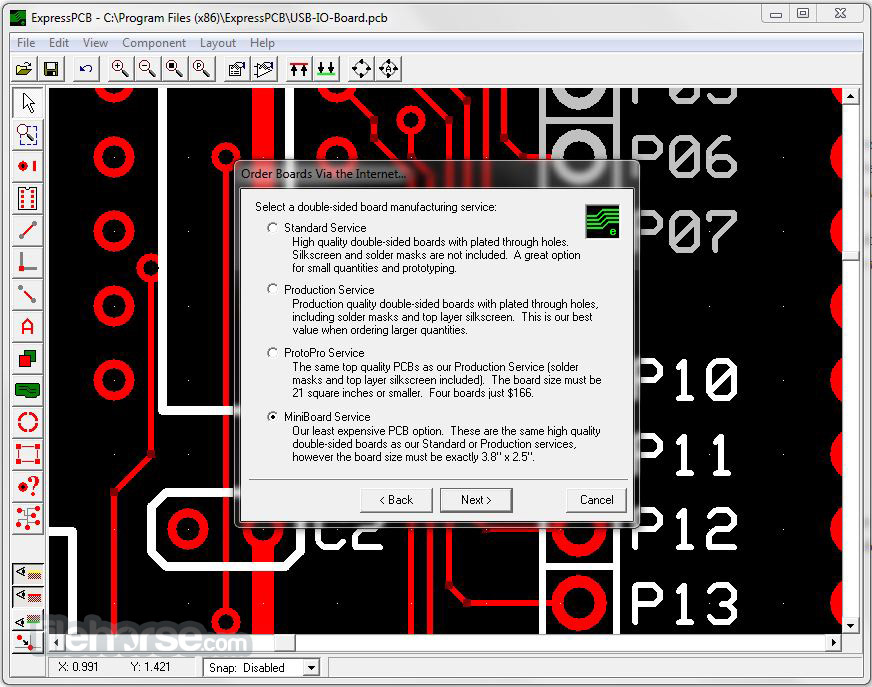This screenshot has height=687, width=872.
Task: Select the place trace tool
Action: point(27,230)
